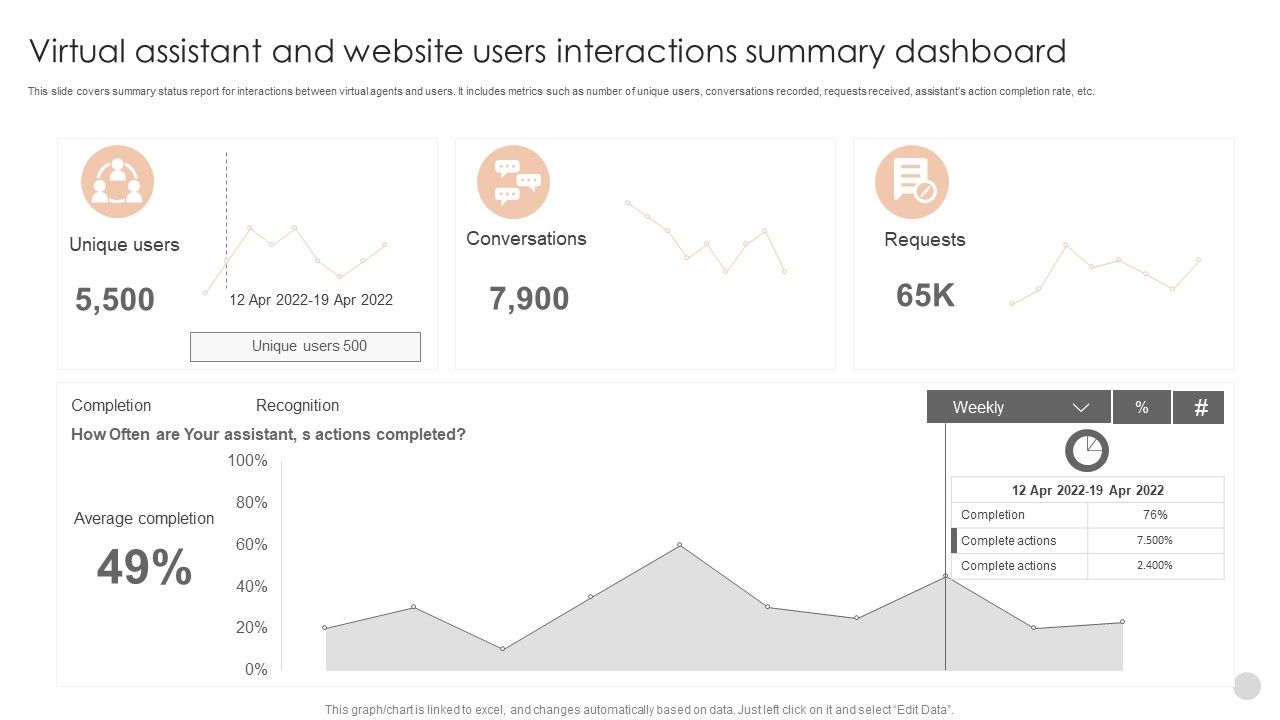Click the chart point at the vertical marker line
Viewport: 1280px width, 720px height.
coord(945,576)
